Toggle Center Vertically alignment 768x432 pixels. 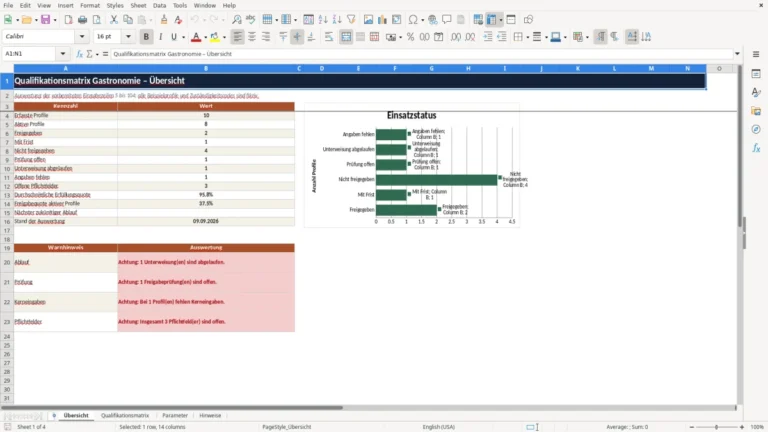click(x=297, y=37)
